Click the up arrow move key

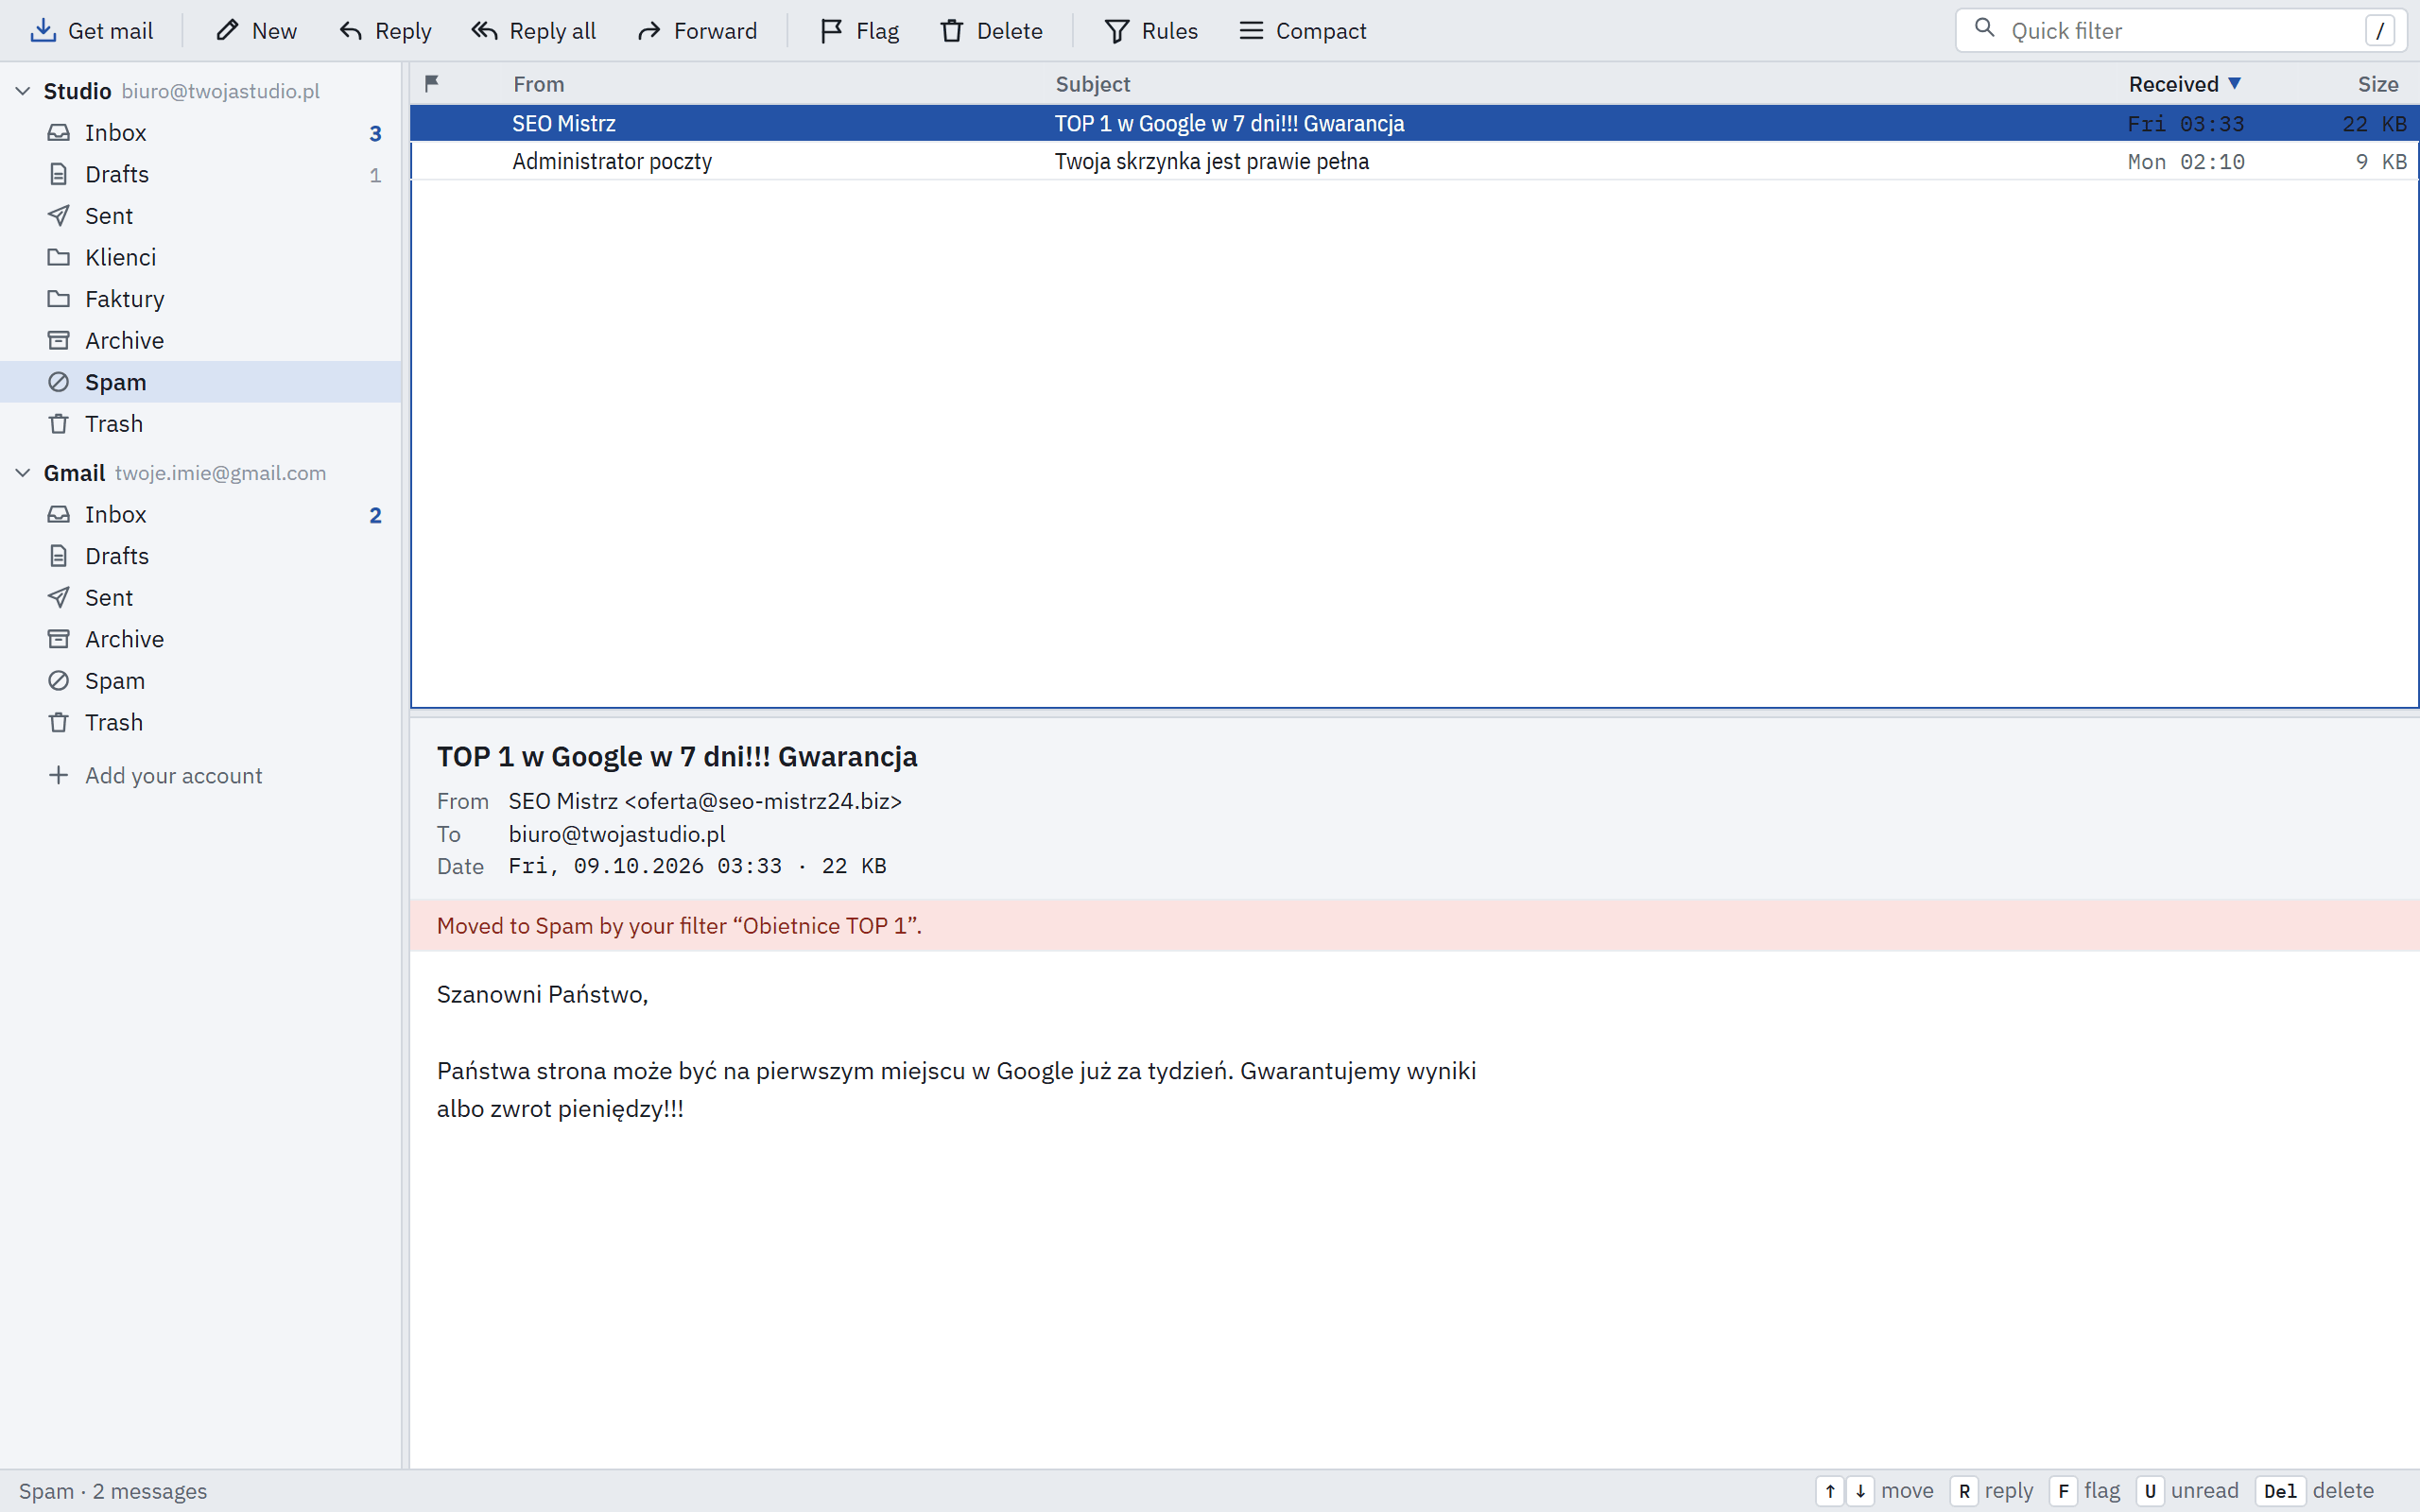pyautogui.click(x=1830, y=1491)
